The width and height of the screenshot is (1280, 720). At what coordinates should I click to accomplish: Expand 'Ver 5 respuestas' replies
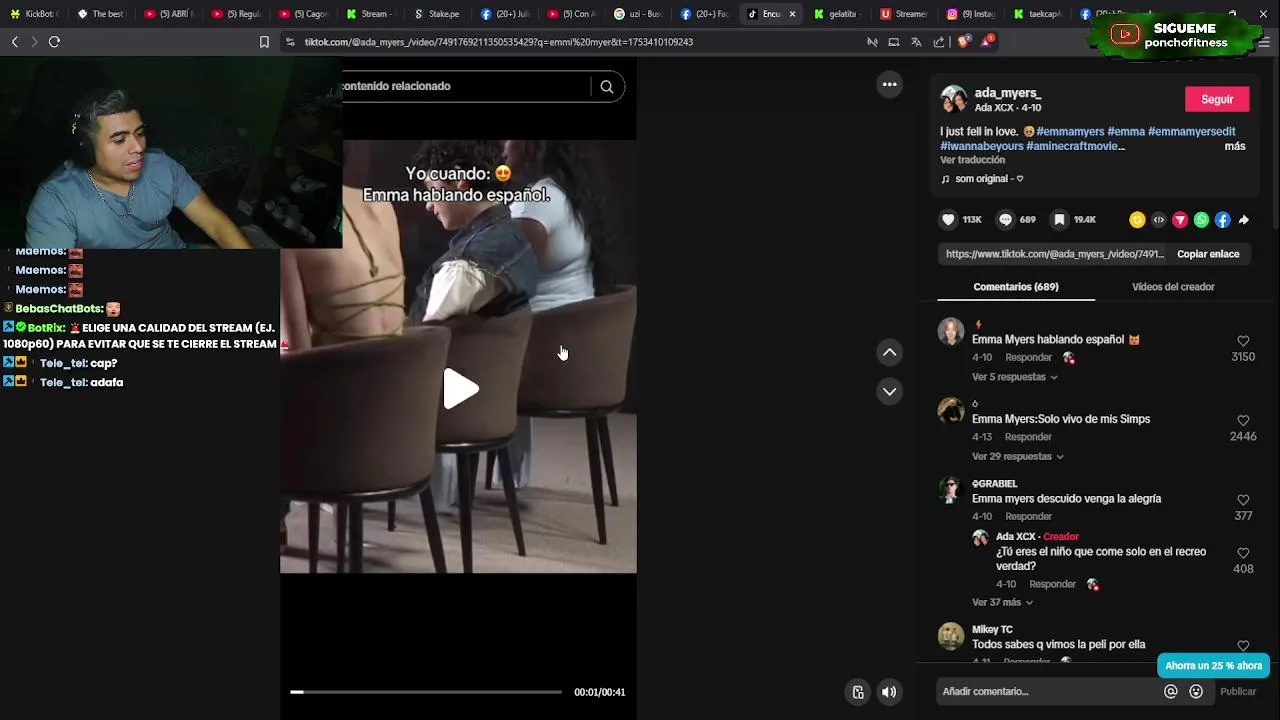(x=1014, y=377)
